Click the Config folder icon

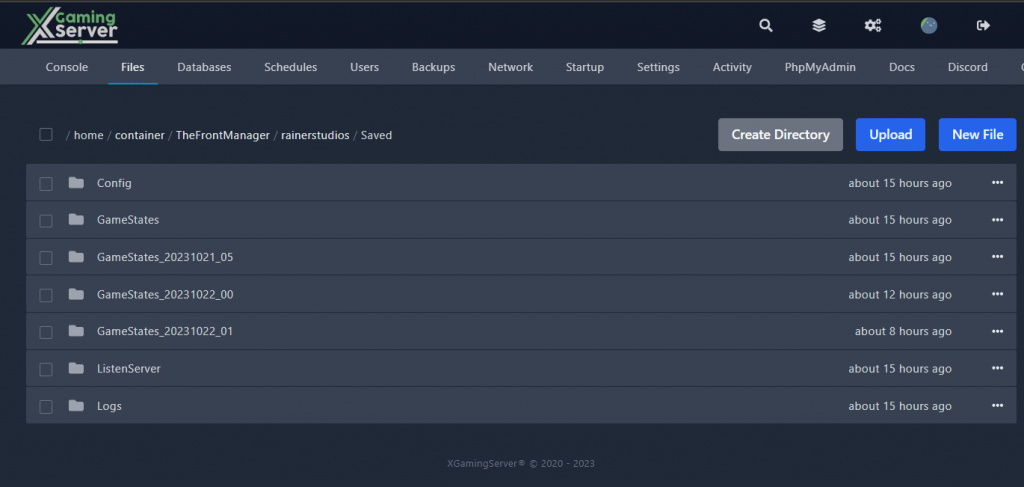76,183
